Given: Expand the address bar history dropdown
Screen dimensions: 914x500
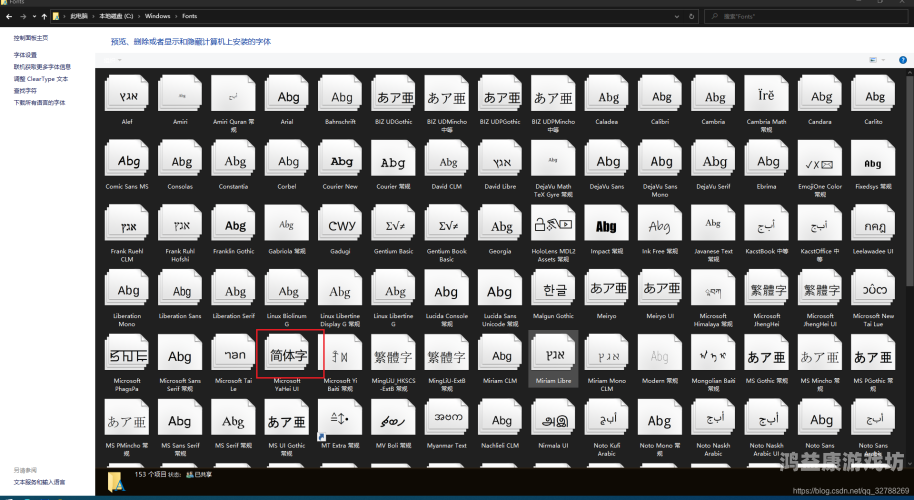Looking at the screenshot, I should (677, 16).
